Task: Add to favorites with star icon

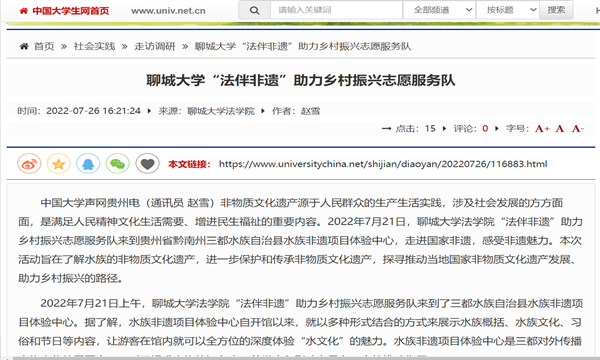Action: coord(59,164)
